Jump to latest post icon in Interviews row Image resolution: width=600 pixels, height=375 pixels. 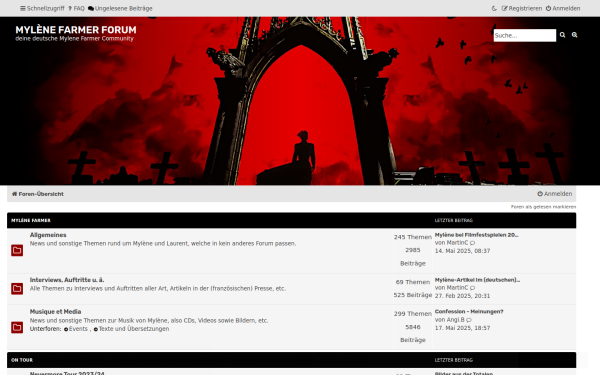(473, 288)
